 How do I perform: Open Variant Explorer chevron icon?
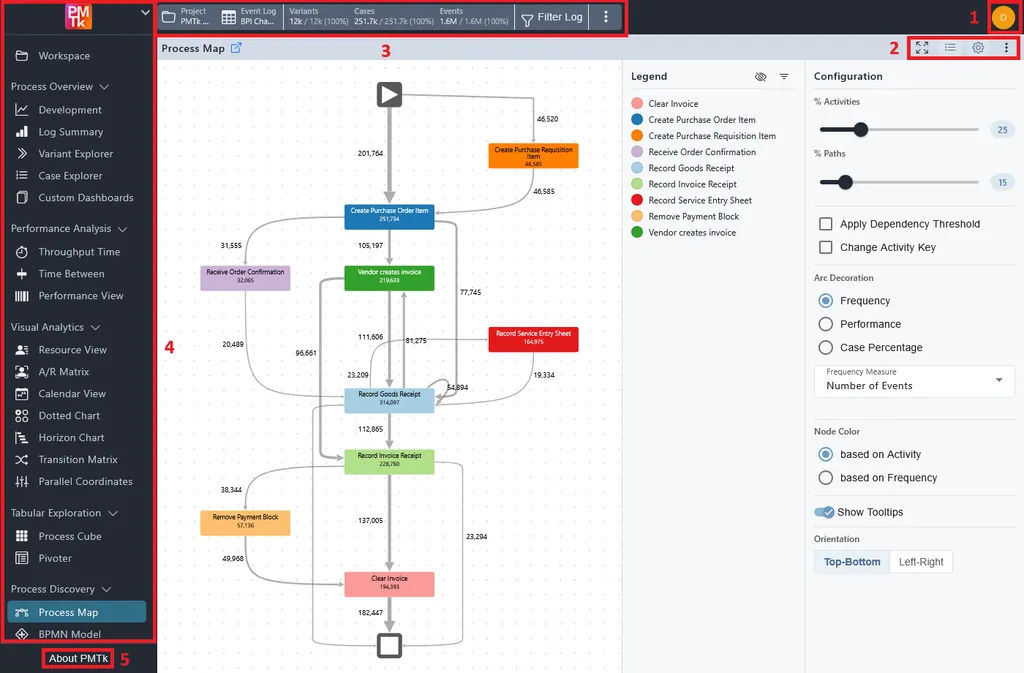[x=22, y=153]
